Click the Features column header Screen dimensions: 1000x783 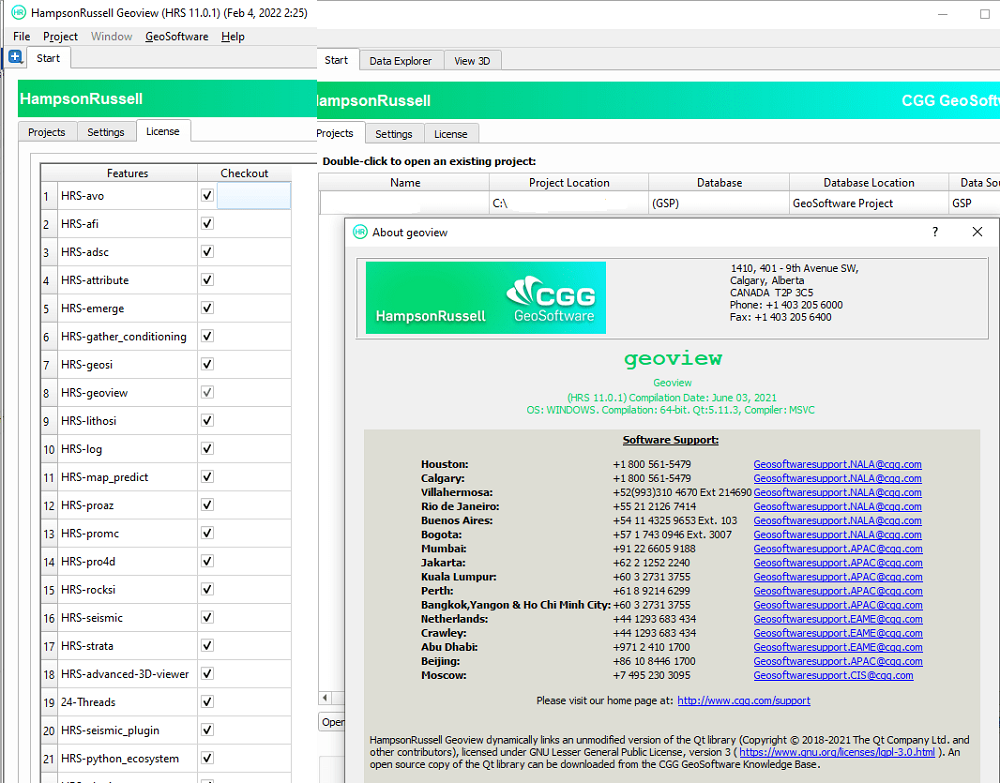pos(127,173)
